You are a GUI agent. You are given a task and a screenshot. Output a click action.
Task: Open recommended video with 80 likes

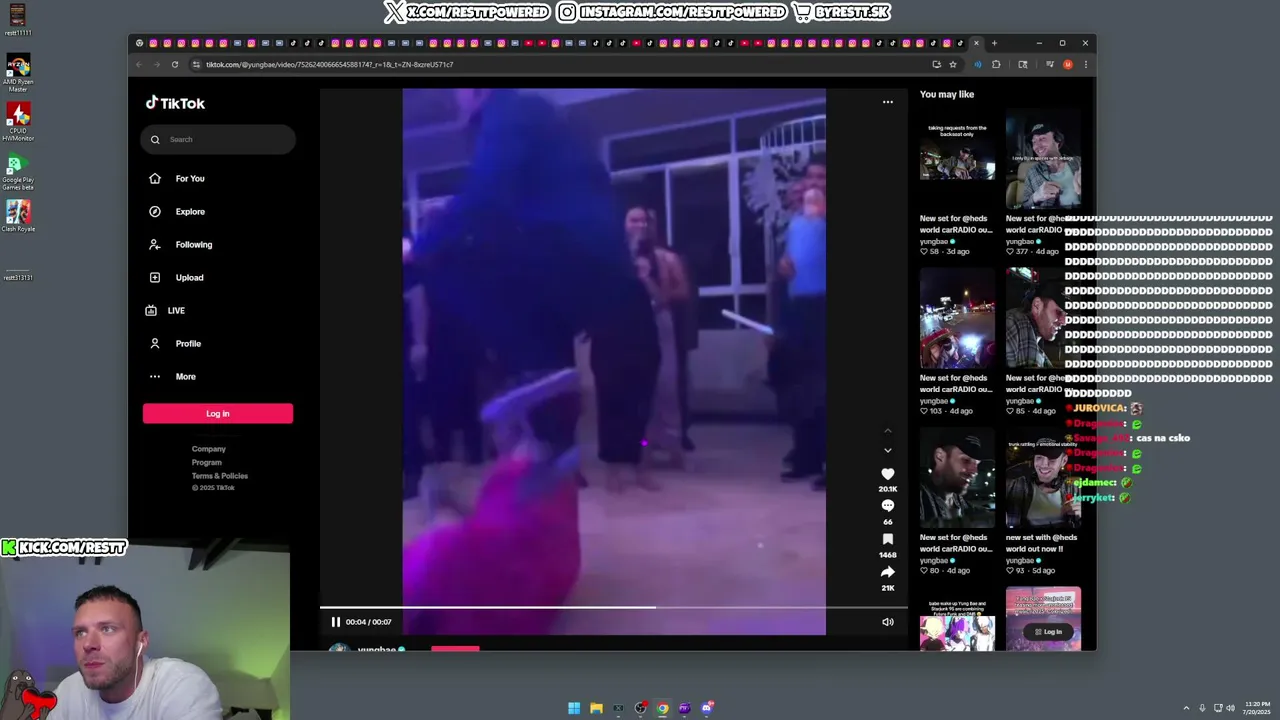pyautogui.click(x=957, y=478)
